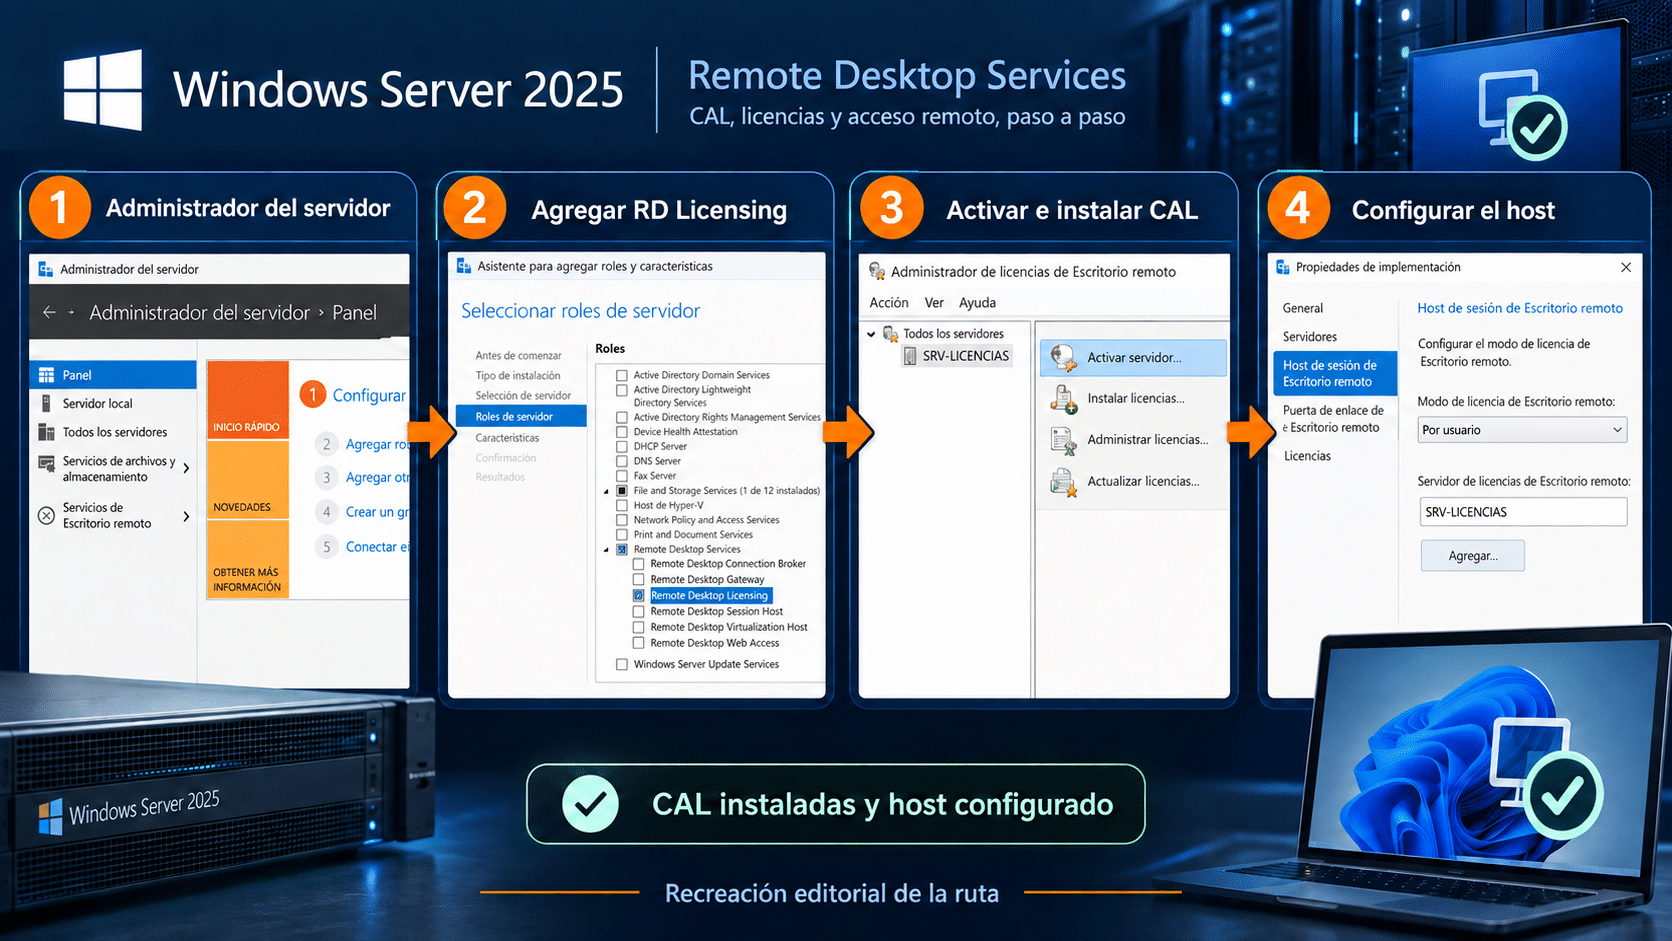Click the Todos los servidores icon in Server Manager sidebar
The image size is (1672, 941).
46,432
